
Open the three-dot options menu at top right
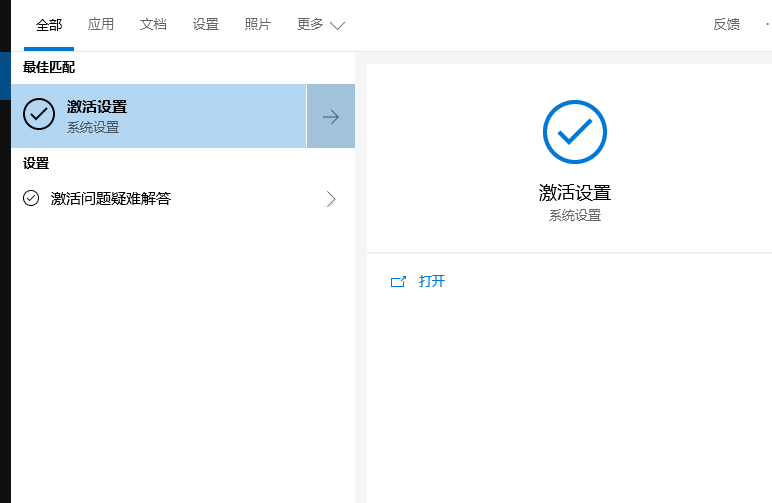tap(766, 25)
